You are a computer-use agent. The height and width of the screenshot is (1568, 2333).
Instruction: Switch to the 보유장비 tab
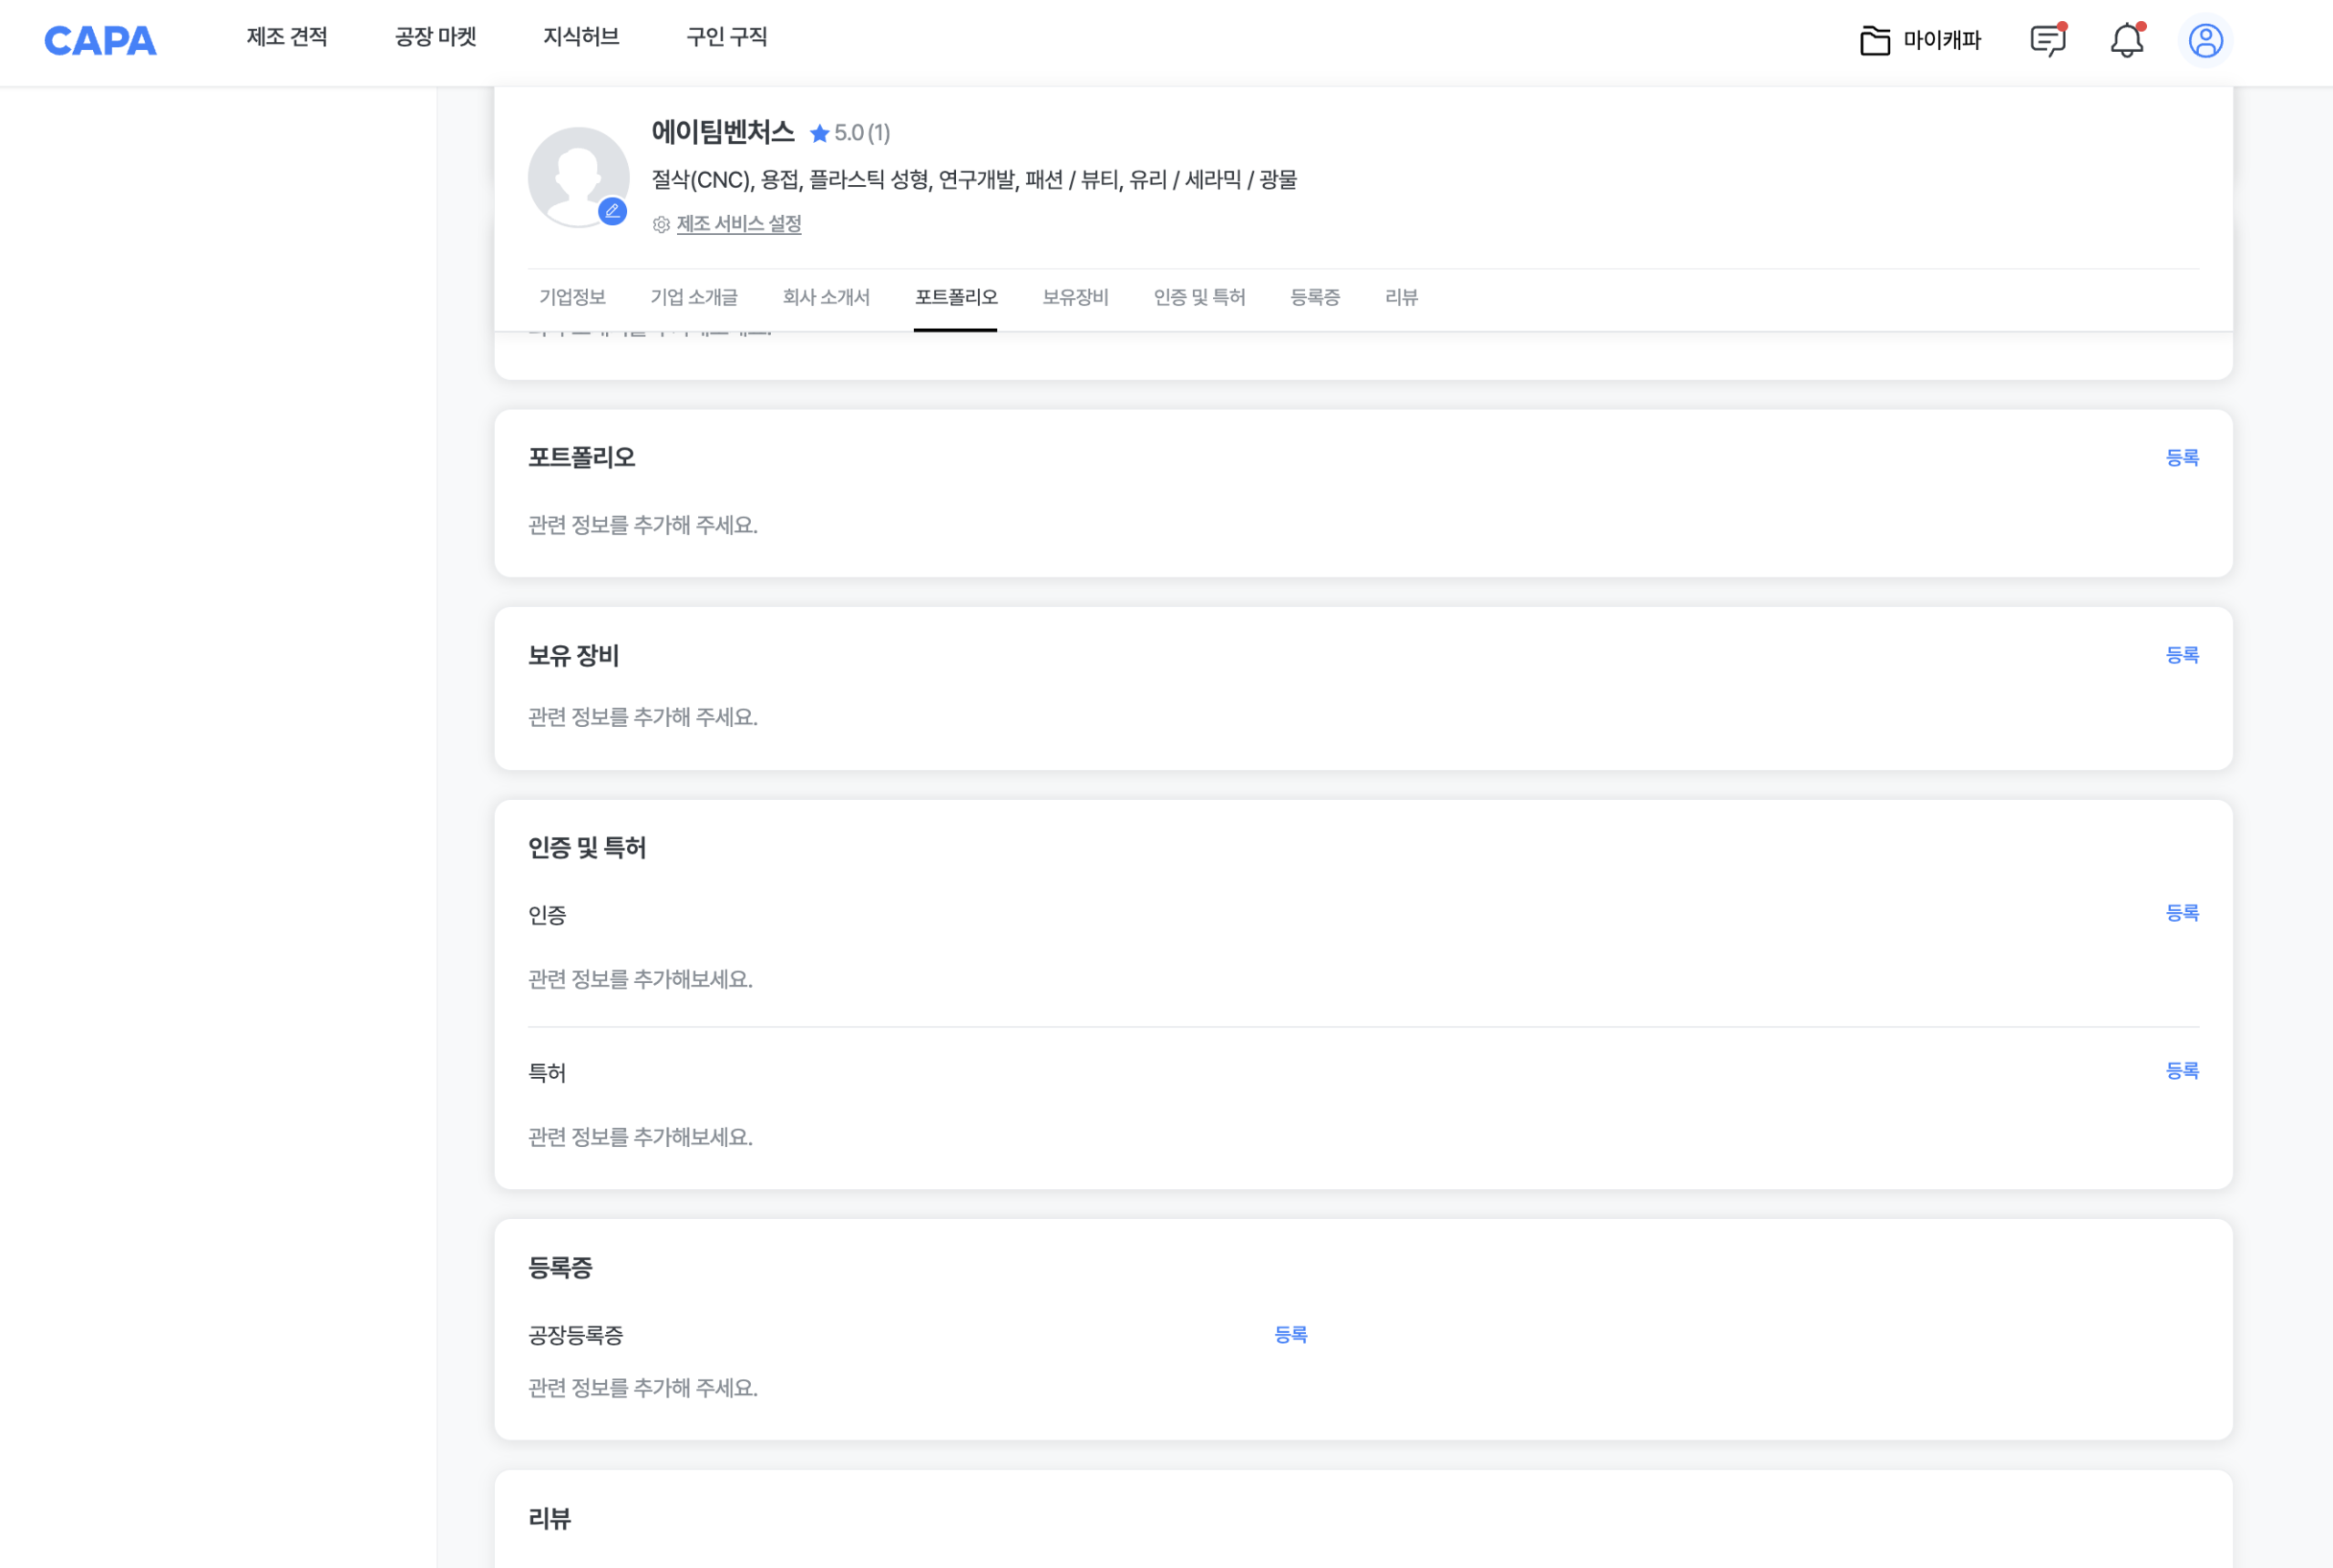(1075, 297)
